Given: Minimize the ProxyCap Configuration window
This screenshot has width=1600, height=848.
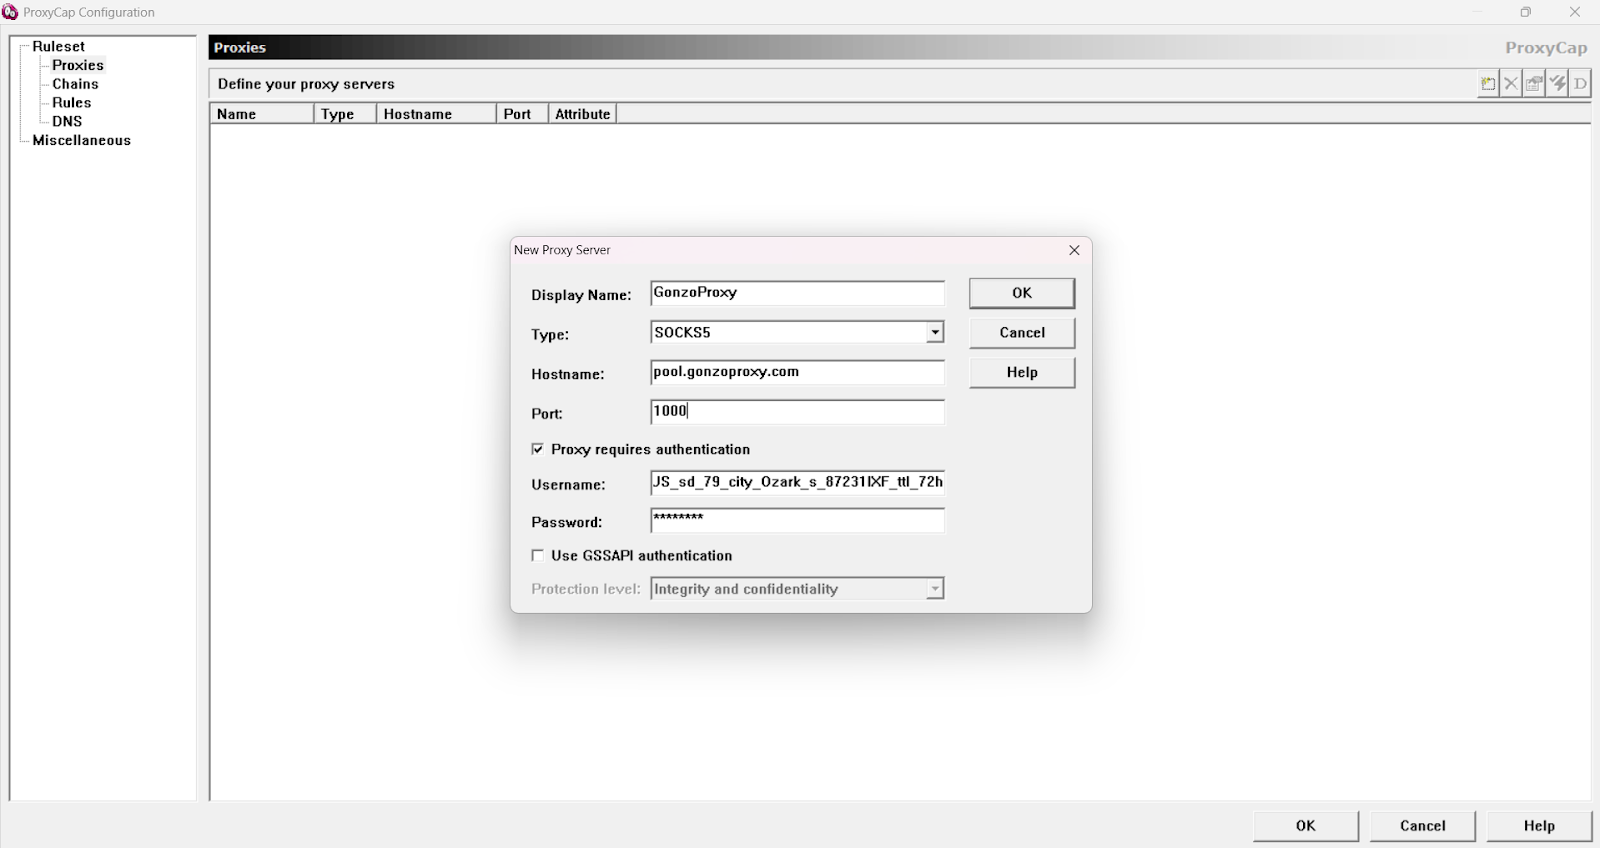Looking at the screenshot, I should coord(1478,12).
